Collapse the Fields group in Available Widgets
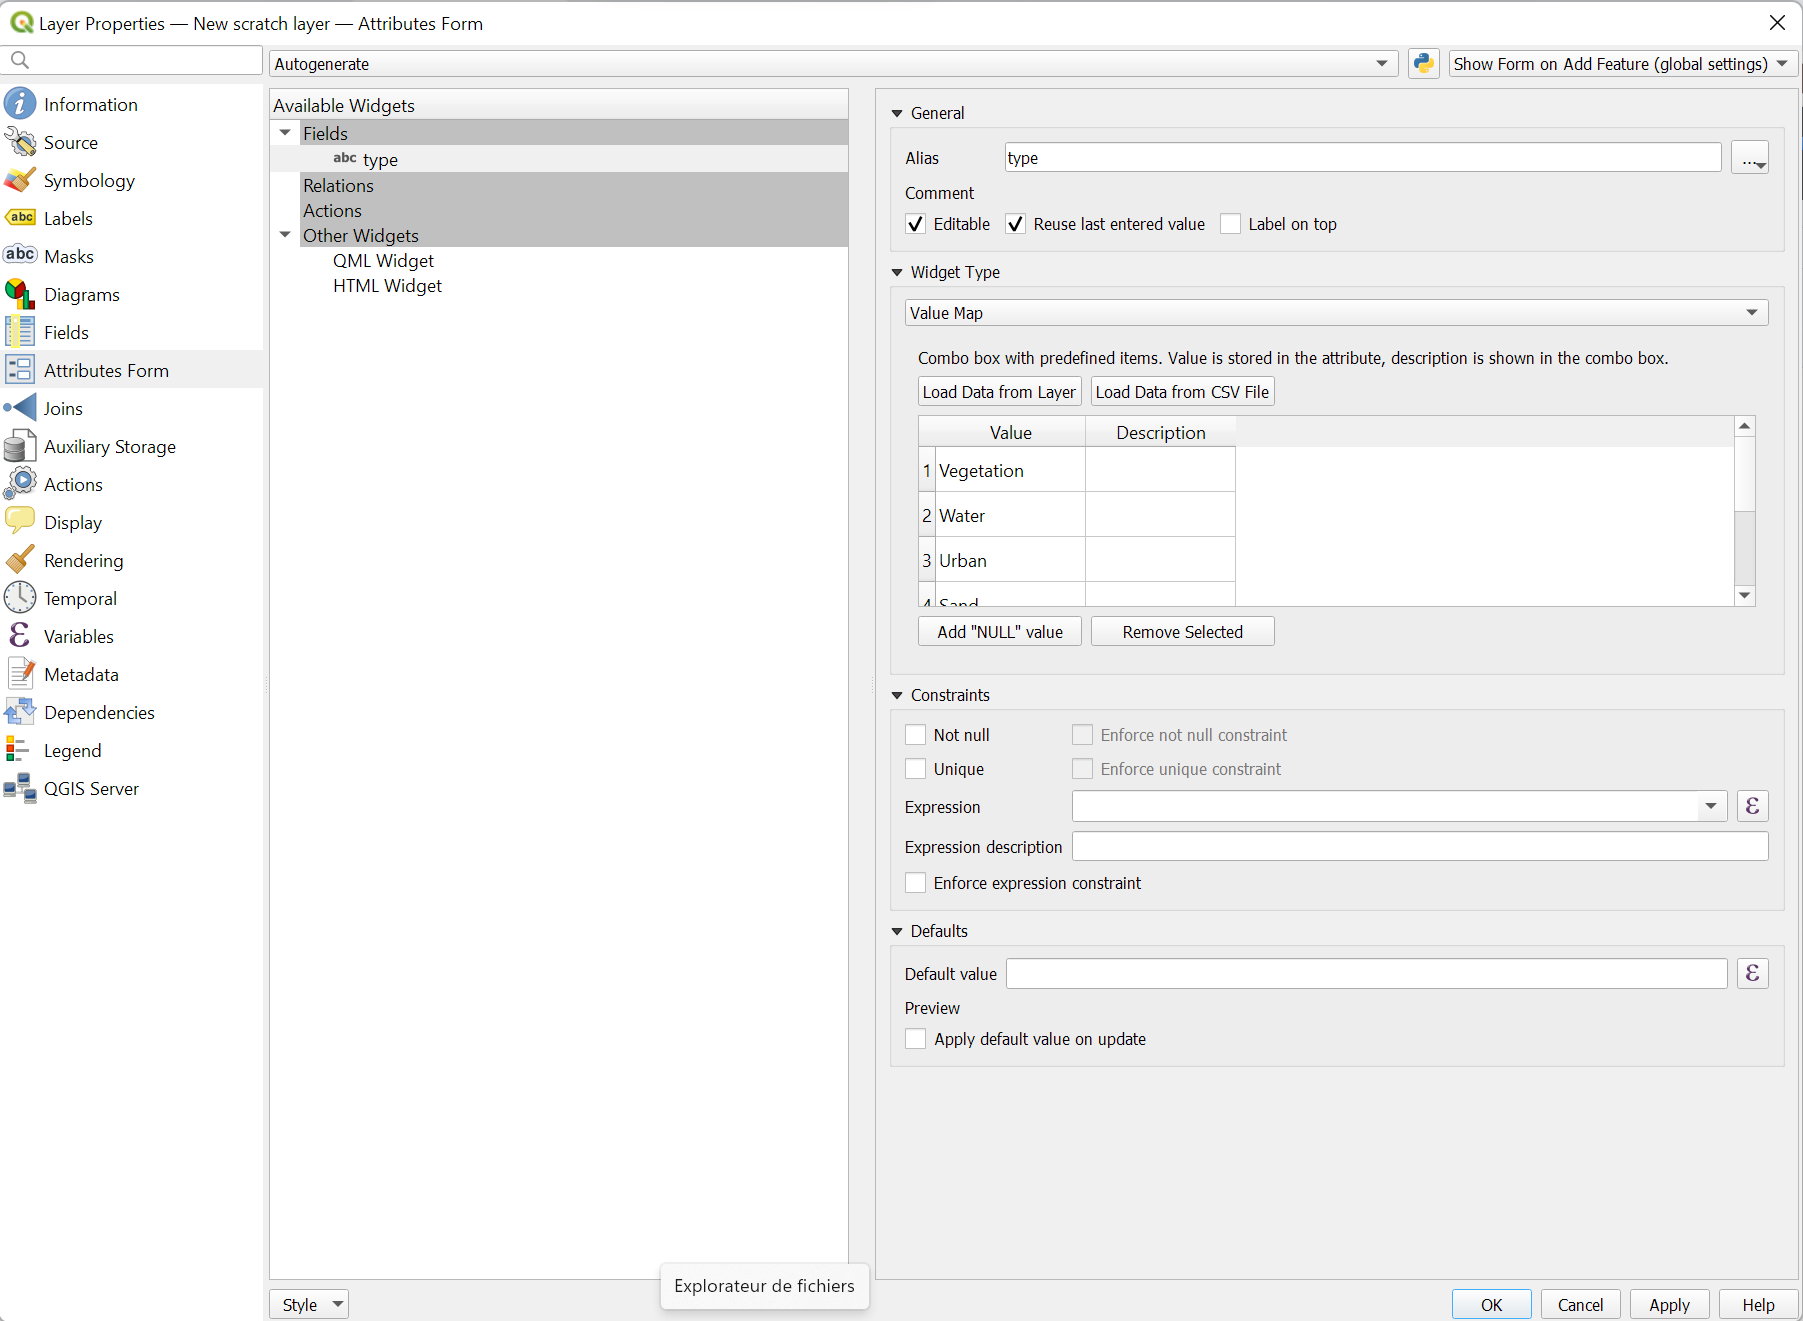 click(x=285, y=132)
